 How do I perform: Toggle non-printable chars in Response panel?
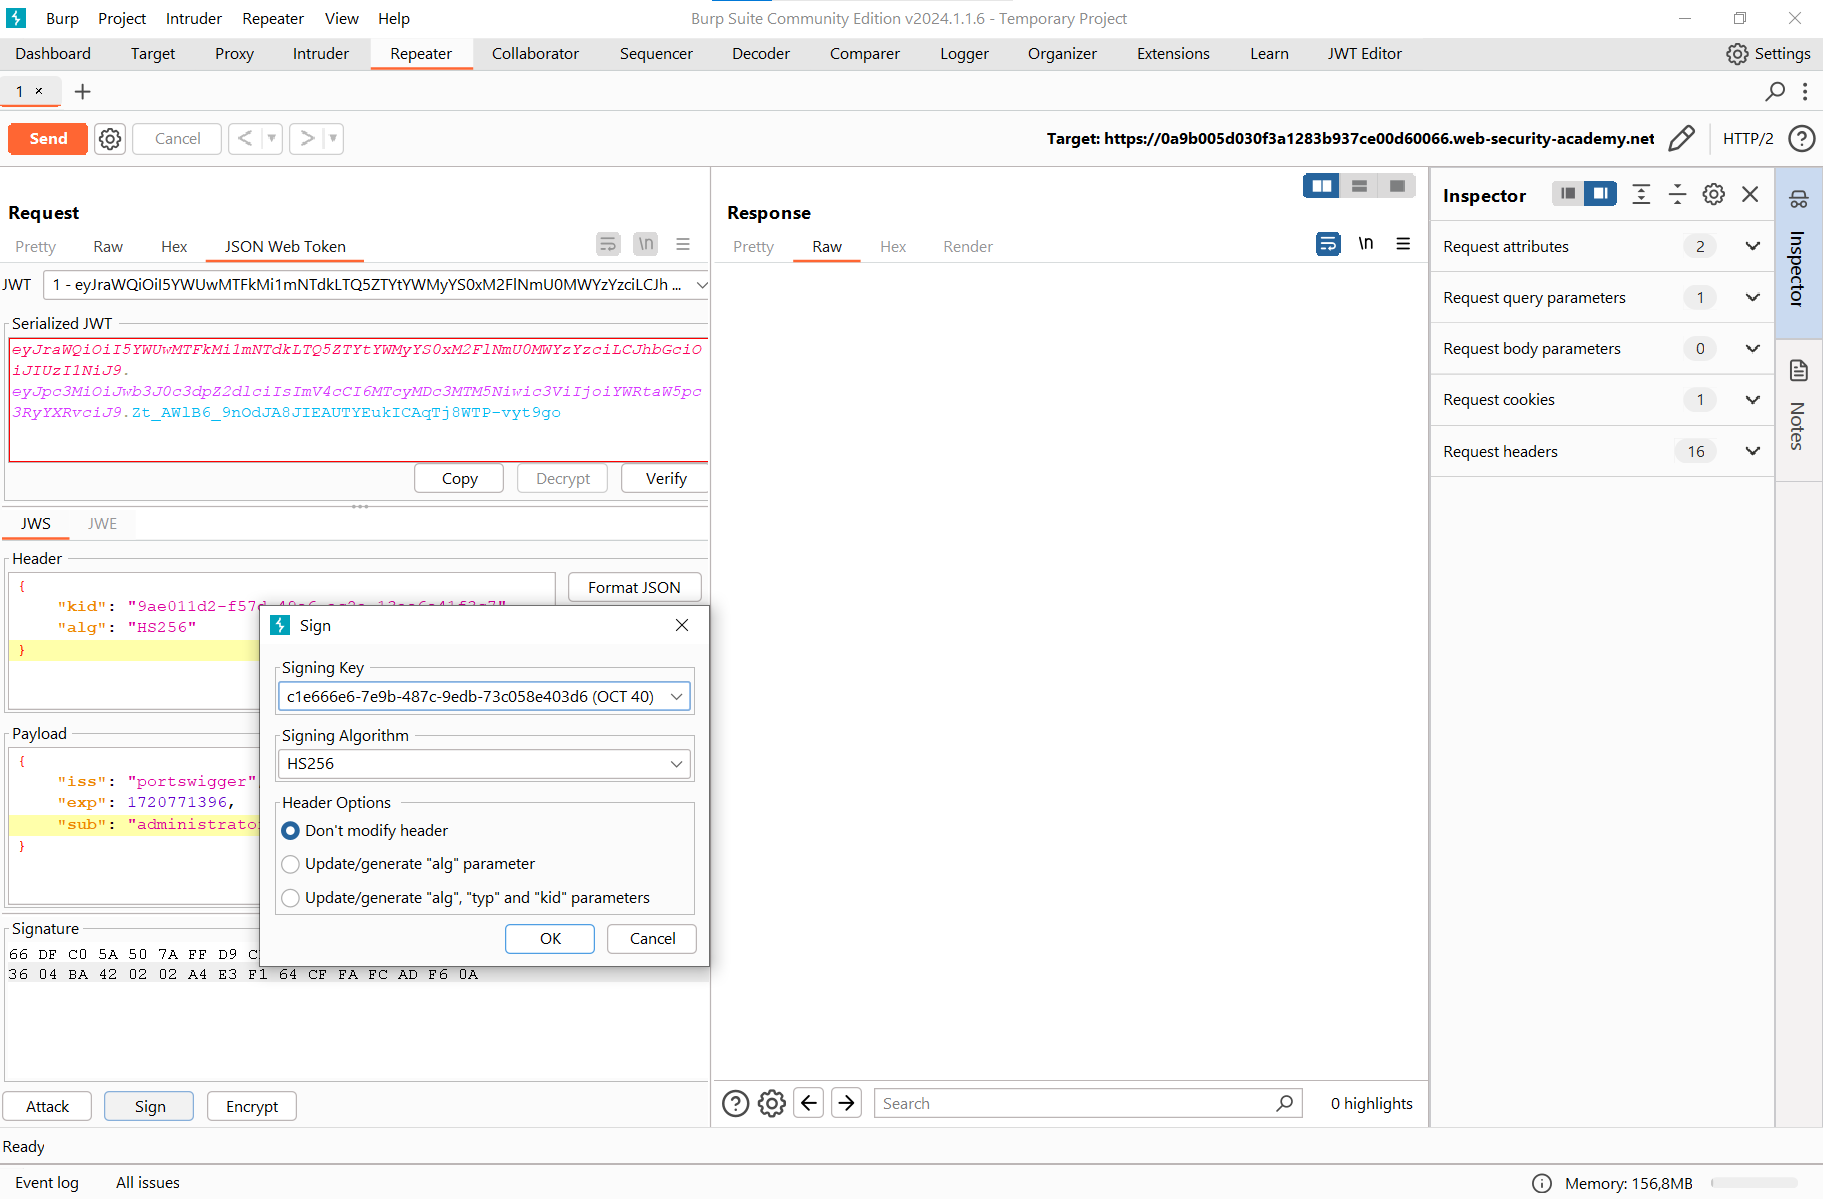point(1366,244)
